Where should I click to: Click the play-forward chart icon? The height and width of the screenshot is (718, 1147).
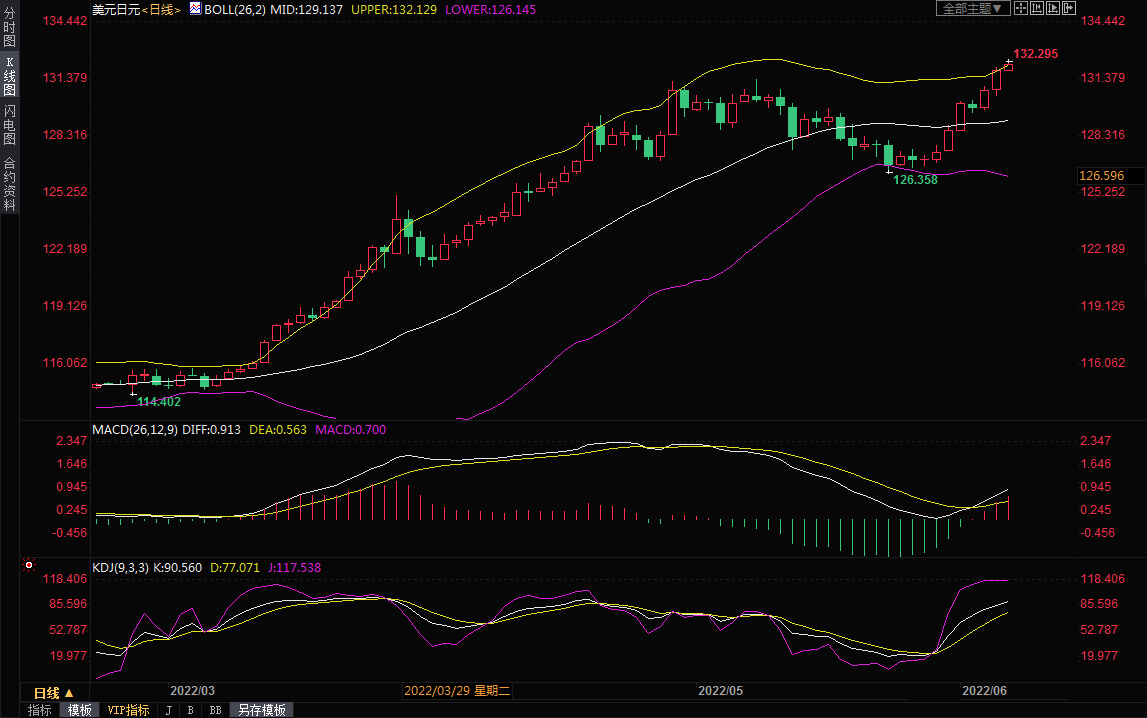pos(1053,8)
